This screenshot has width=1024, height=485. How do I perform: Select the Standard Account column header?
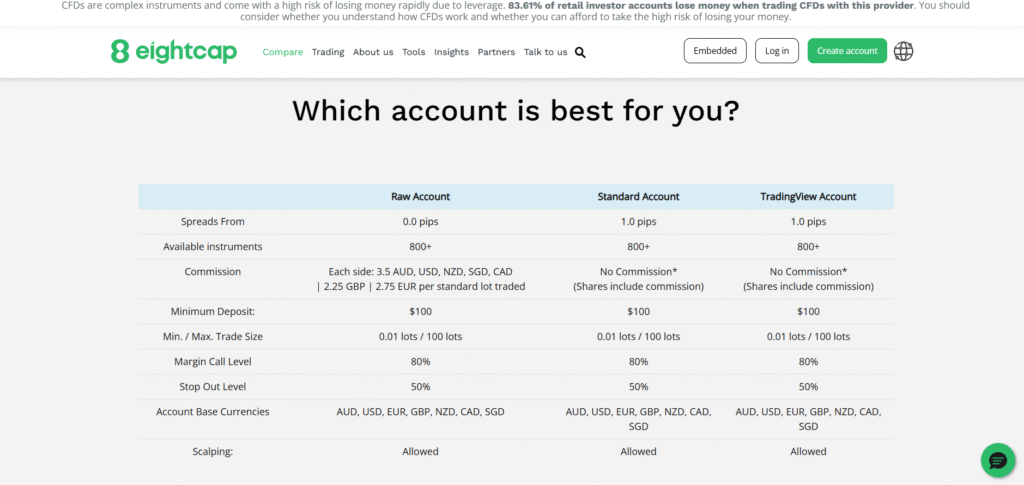pyautogui.click(x=639, y=196)
